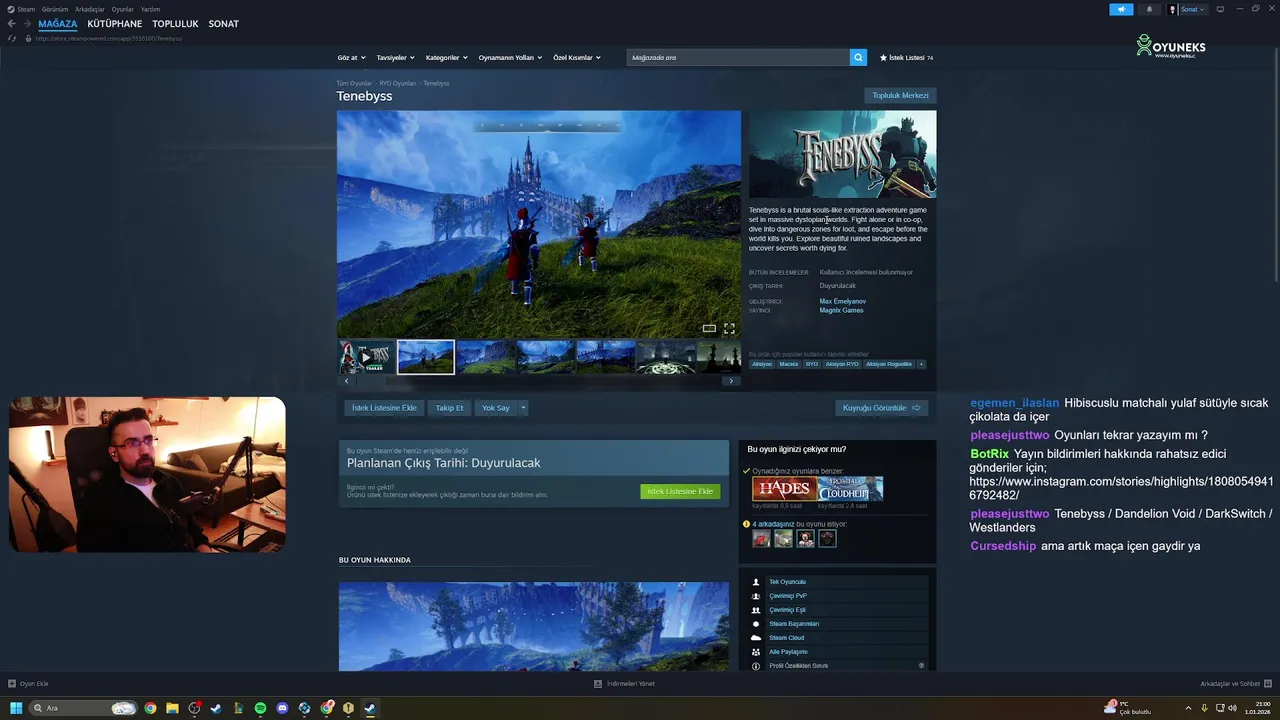The height and width of the screenshot is (720, 1280).
Task: Toggle screenshot theater mode icon
Action: [709, 328]
